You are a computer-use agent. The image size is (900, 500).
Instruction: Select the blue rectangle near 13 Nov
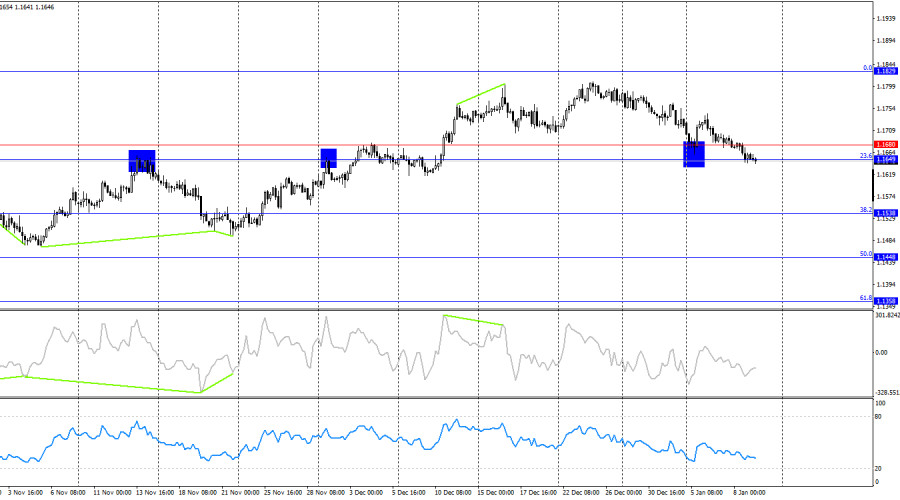tap(142, 161)
